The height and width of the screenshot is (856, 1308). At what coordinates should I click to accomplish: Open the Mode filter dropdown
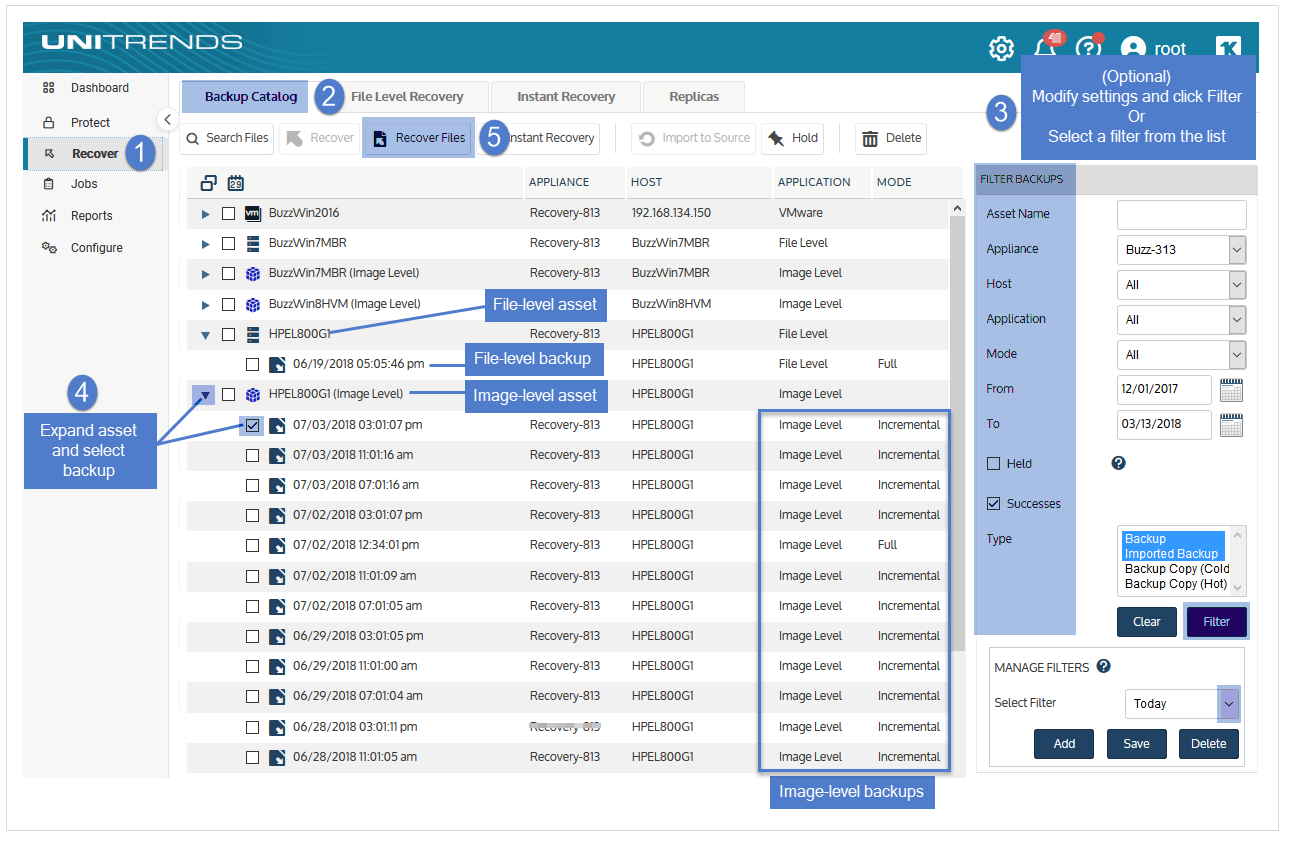click(1181, 355)
